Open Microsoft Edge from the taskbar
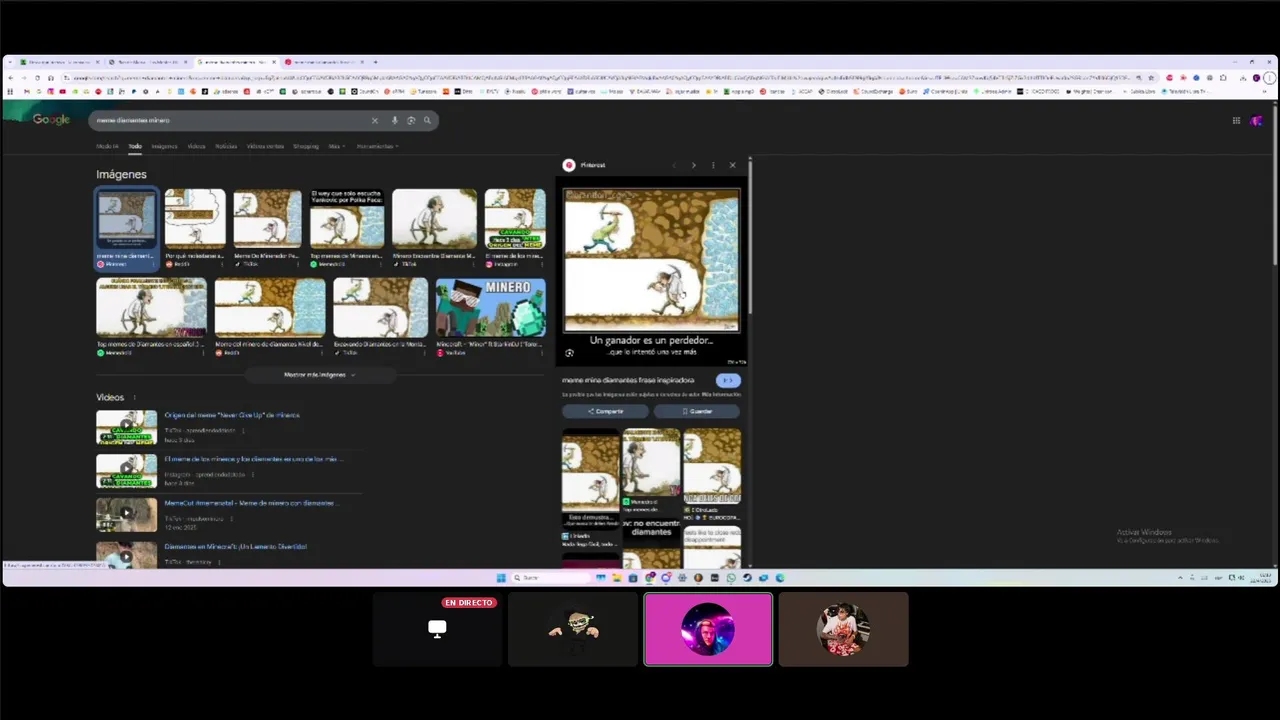 click(780, 577)
